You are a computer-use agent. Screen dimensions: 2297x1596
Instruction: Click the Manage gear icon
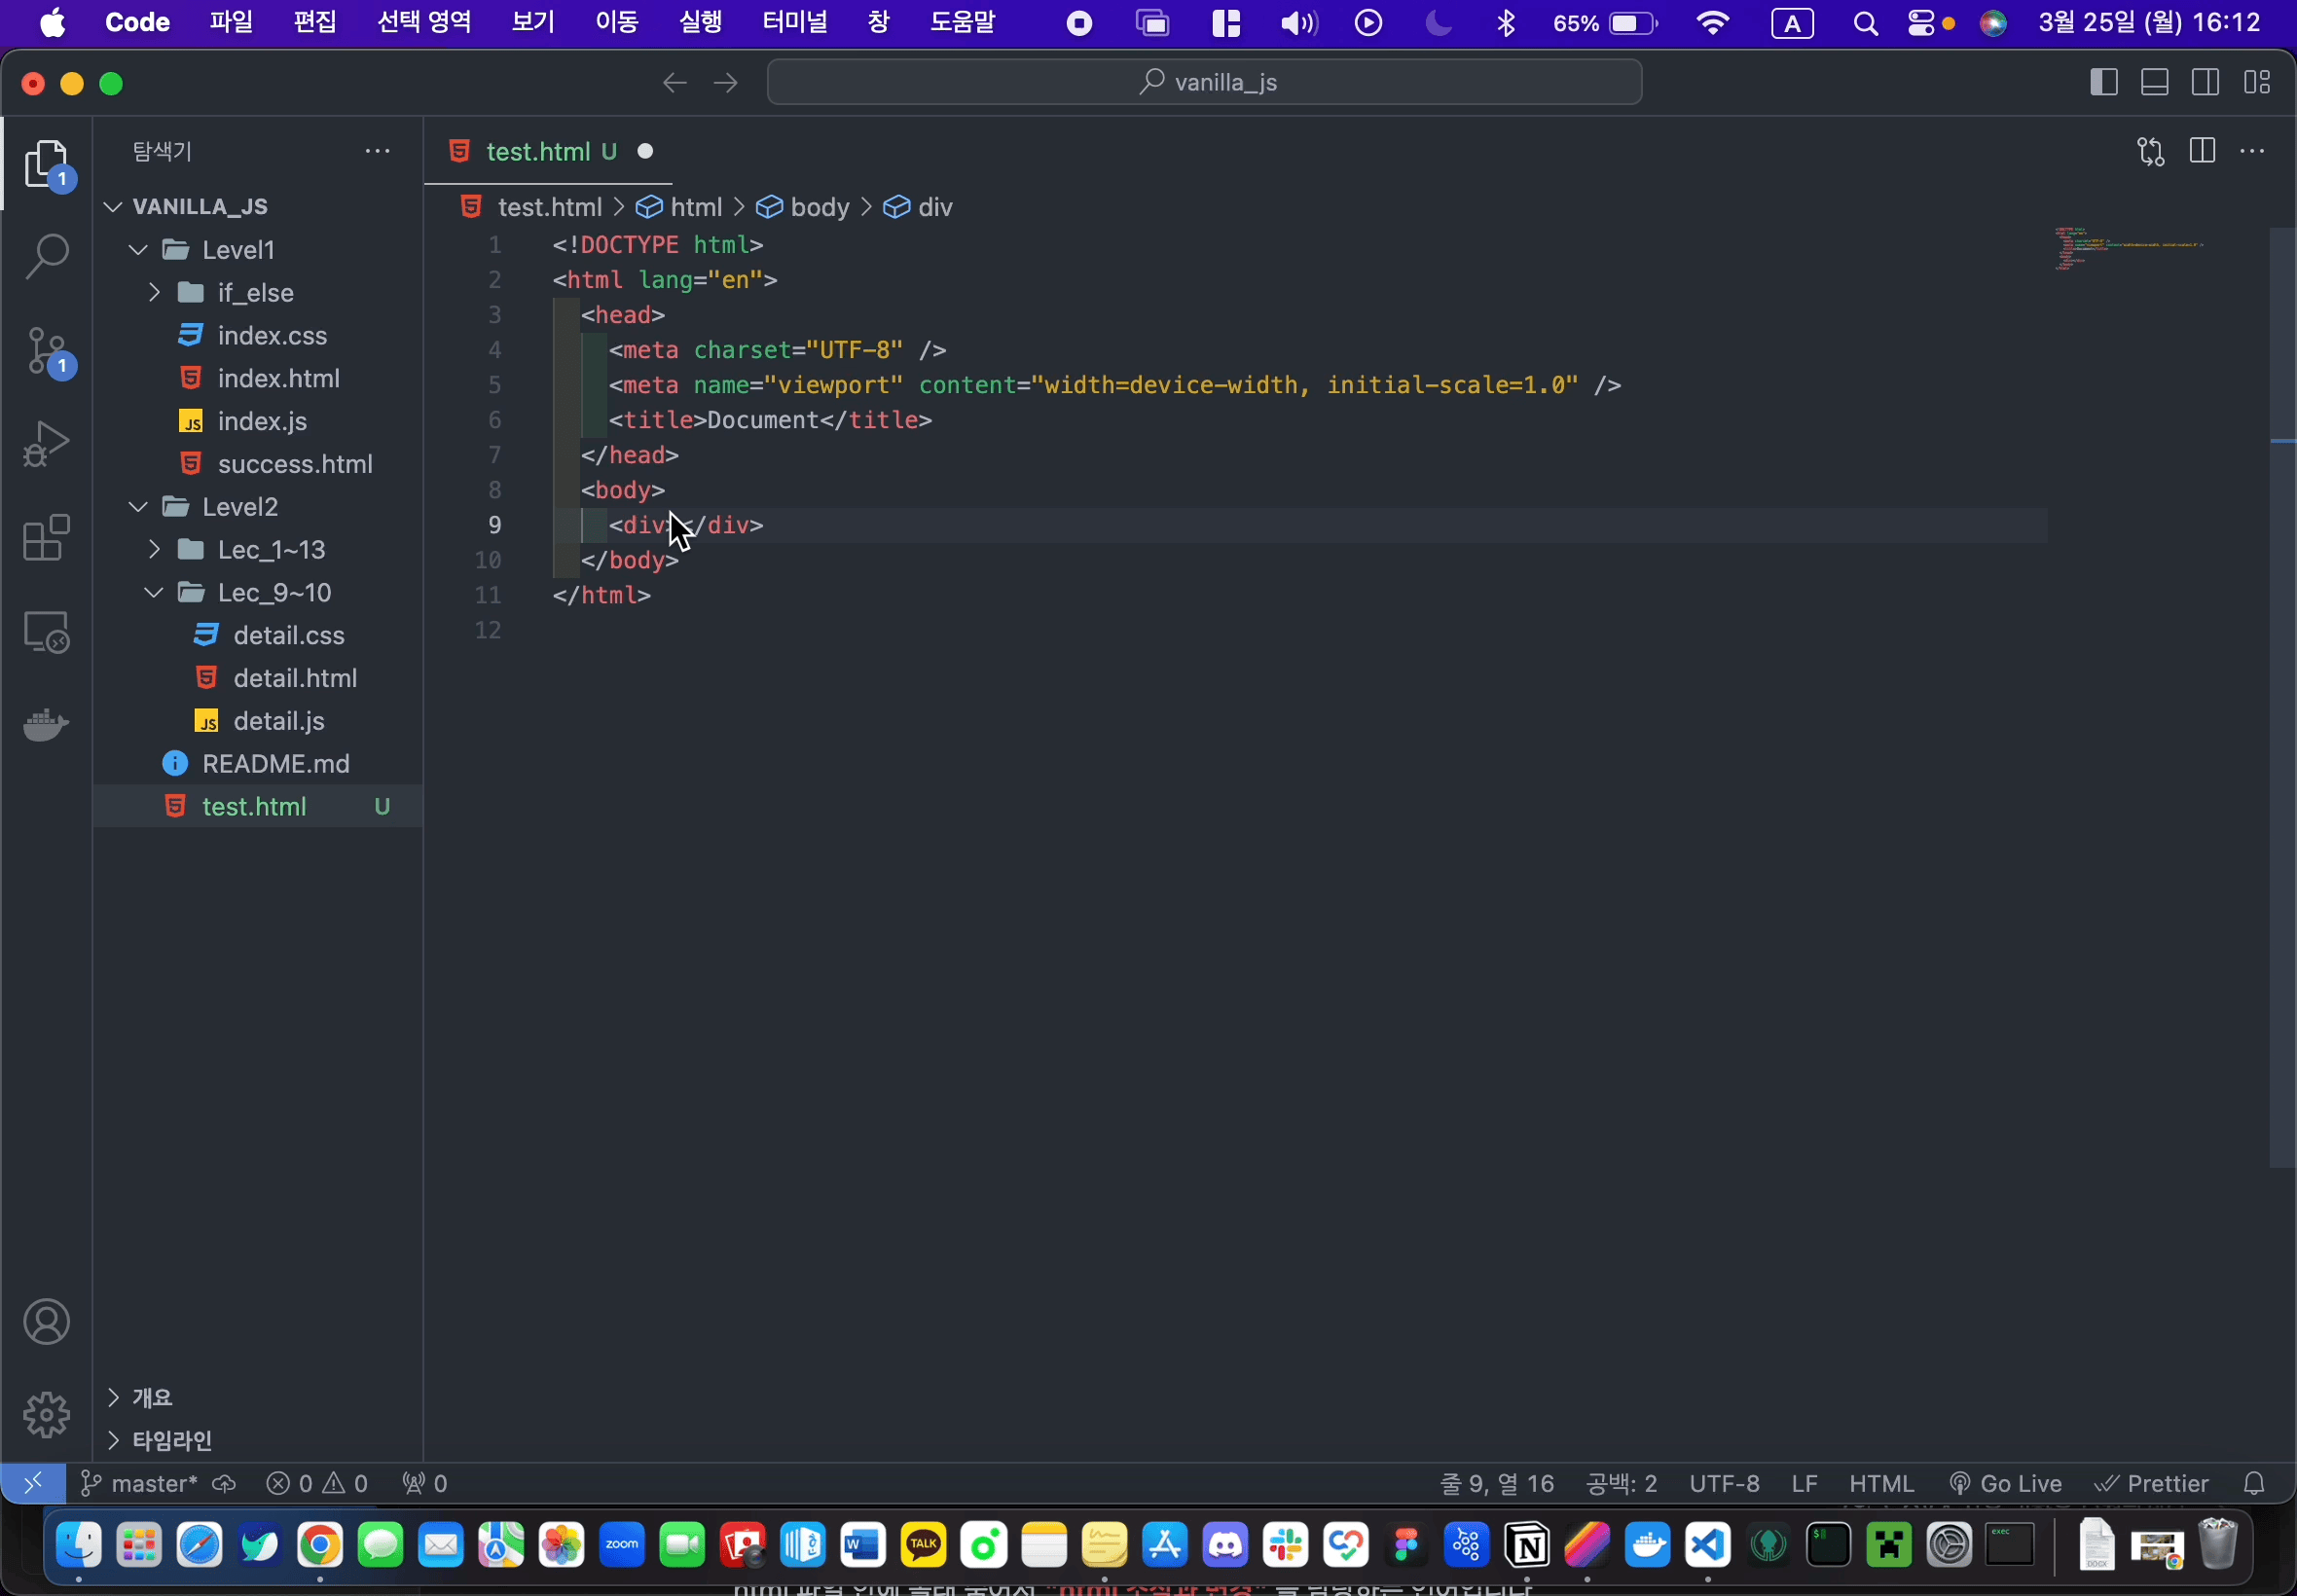pos(46,1415)
